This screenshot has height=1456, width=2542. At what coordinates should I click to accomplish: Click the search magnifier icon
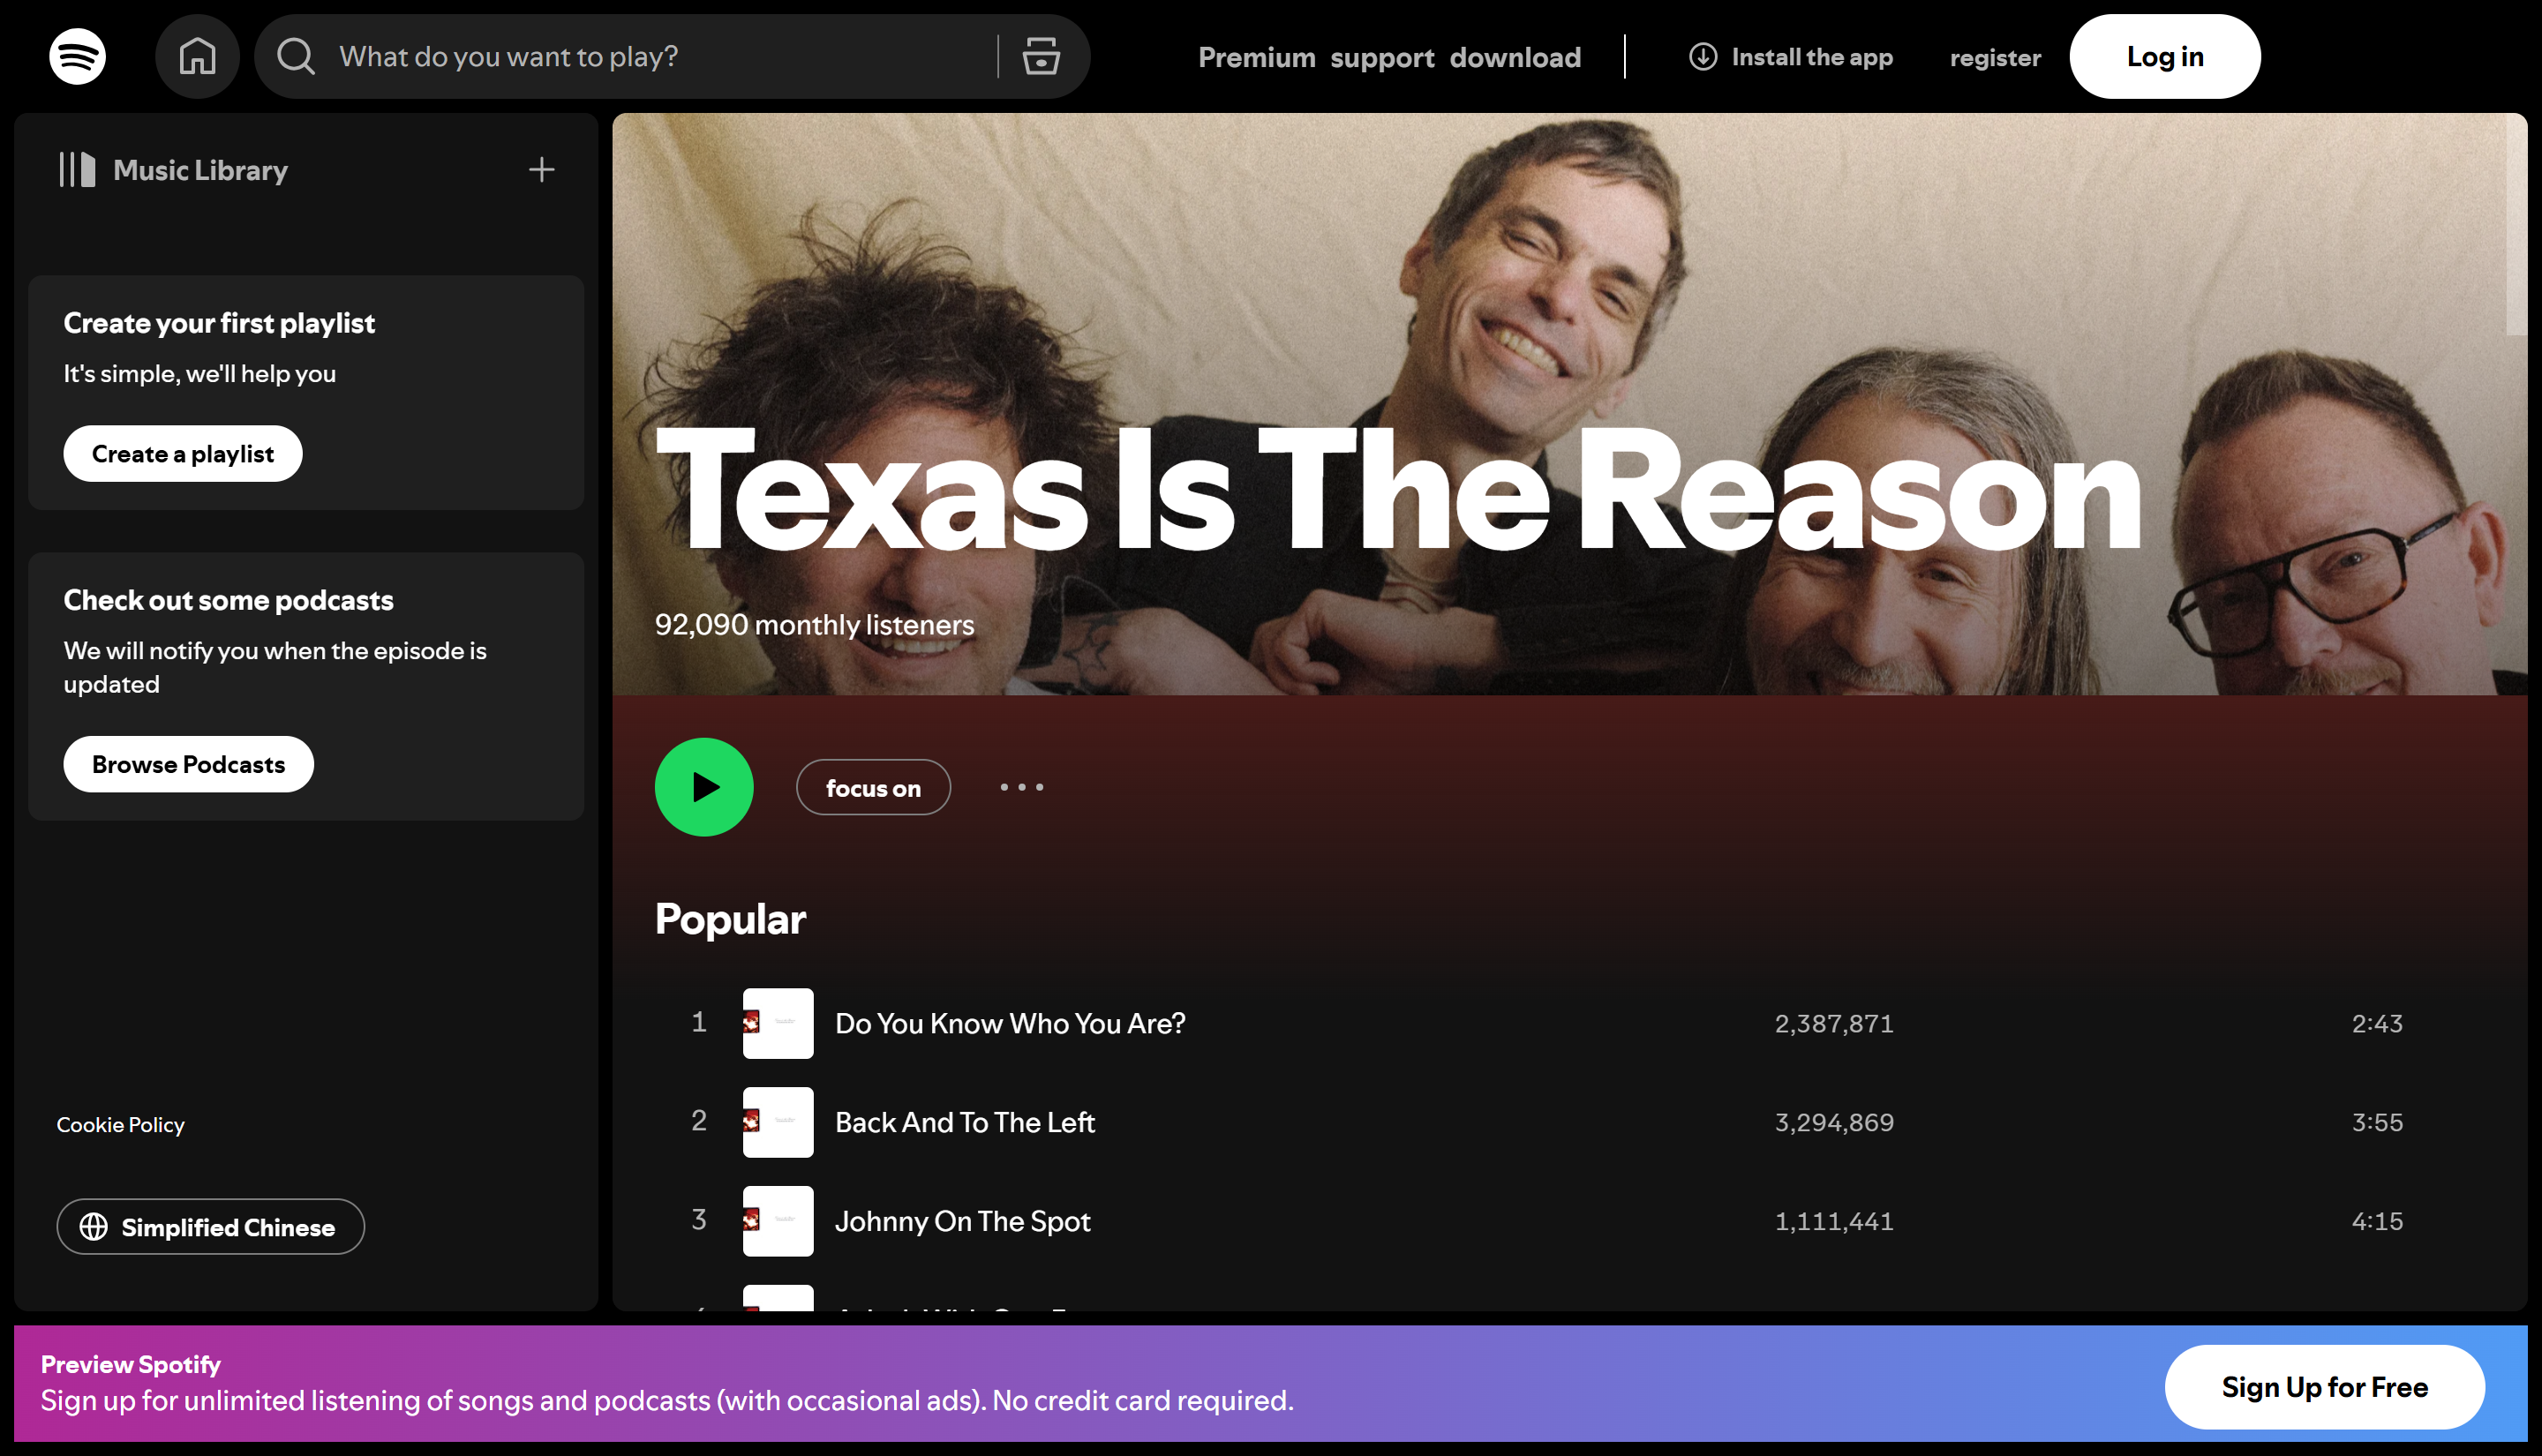coord(296,57)
